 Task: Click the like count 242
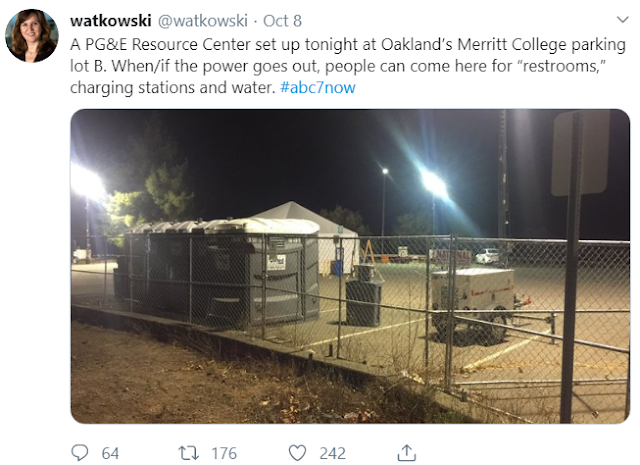(332, 453)
